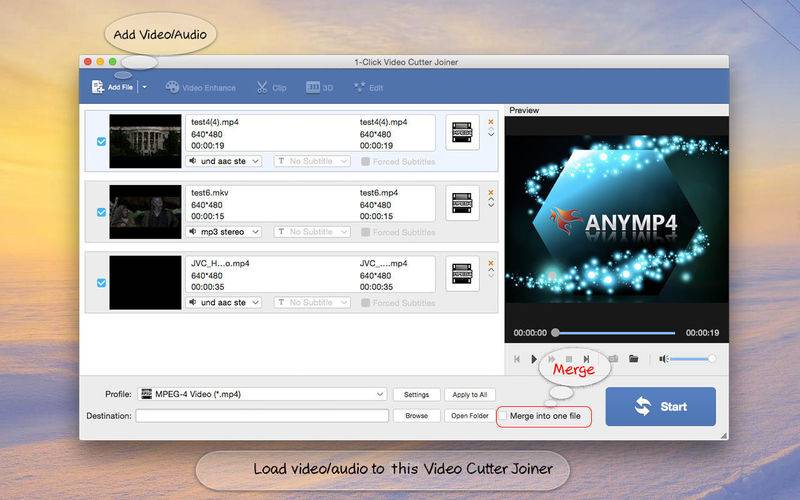Viewport: 800px width, 500px height.
Task: Play the preview video
Action: point(534,359)
